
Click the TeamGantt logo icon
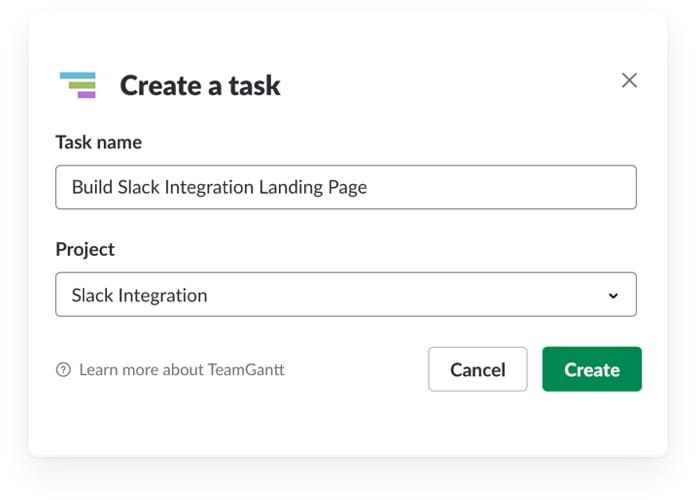click(x=78, y=85)
